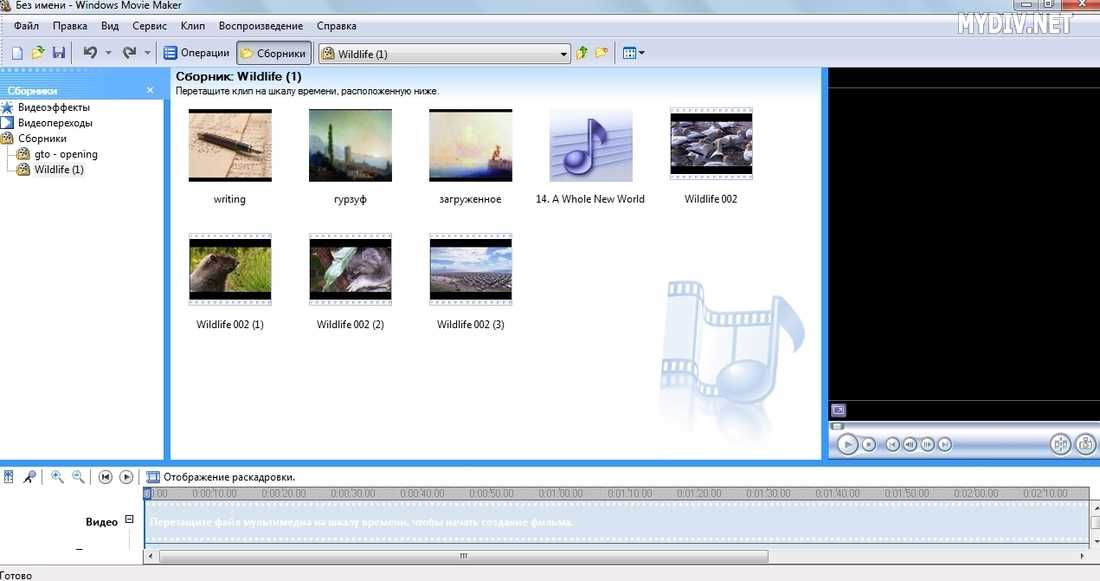Zoom in on the timeline

click(x=57, y=477)
